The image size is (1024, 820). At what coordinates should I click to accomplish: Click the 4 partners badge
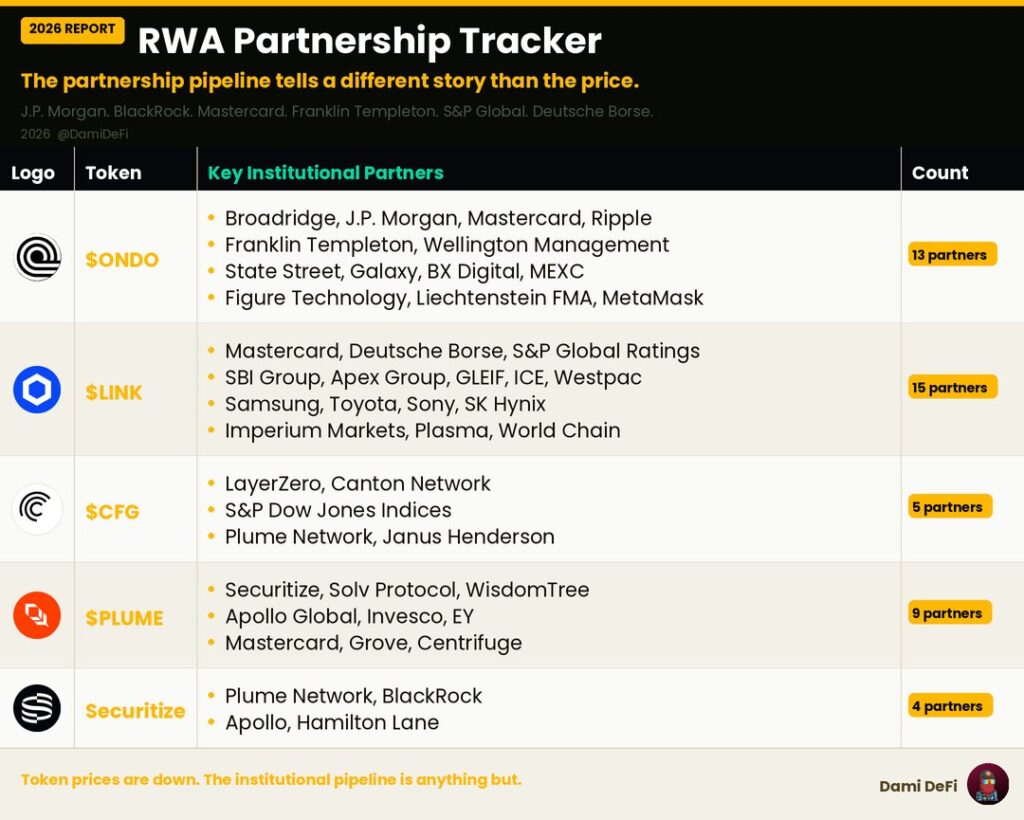pos(950,706)
